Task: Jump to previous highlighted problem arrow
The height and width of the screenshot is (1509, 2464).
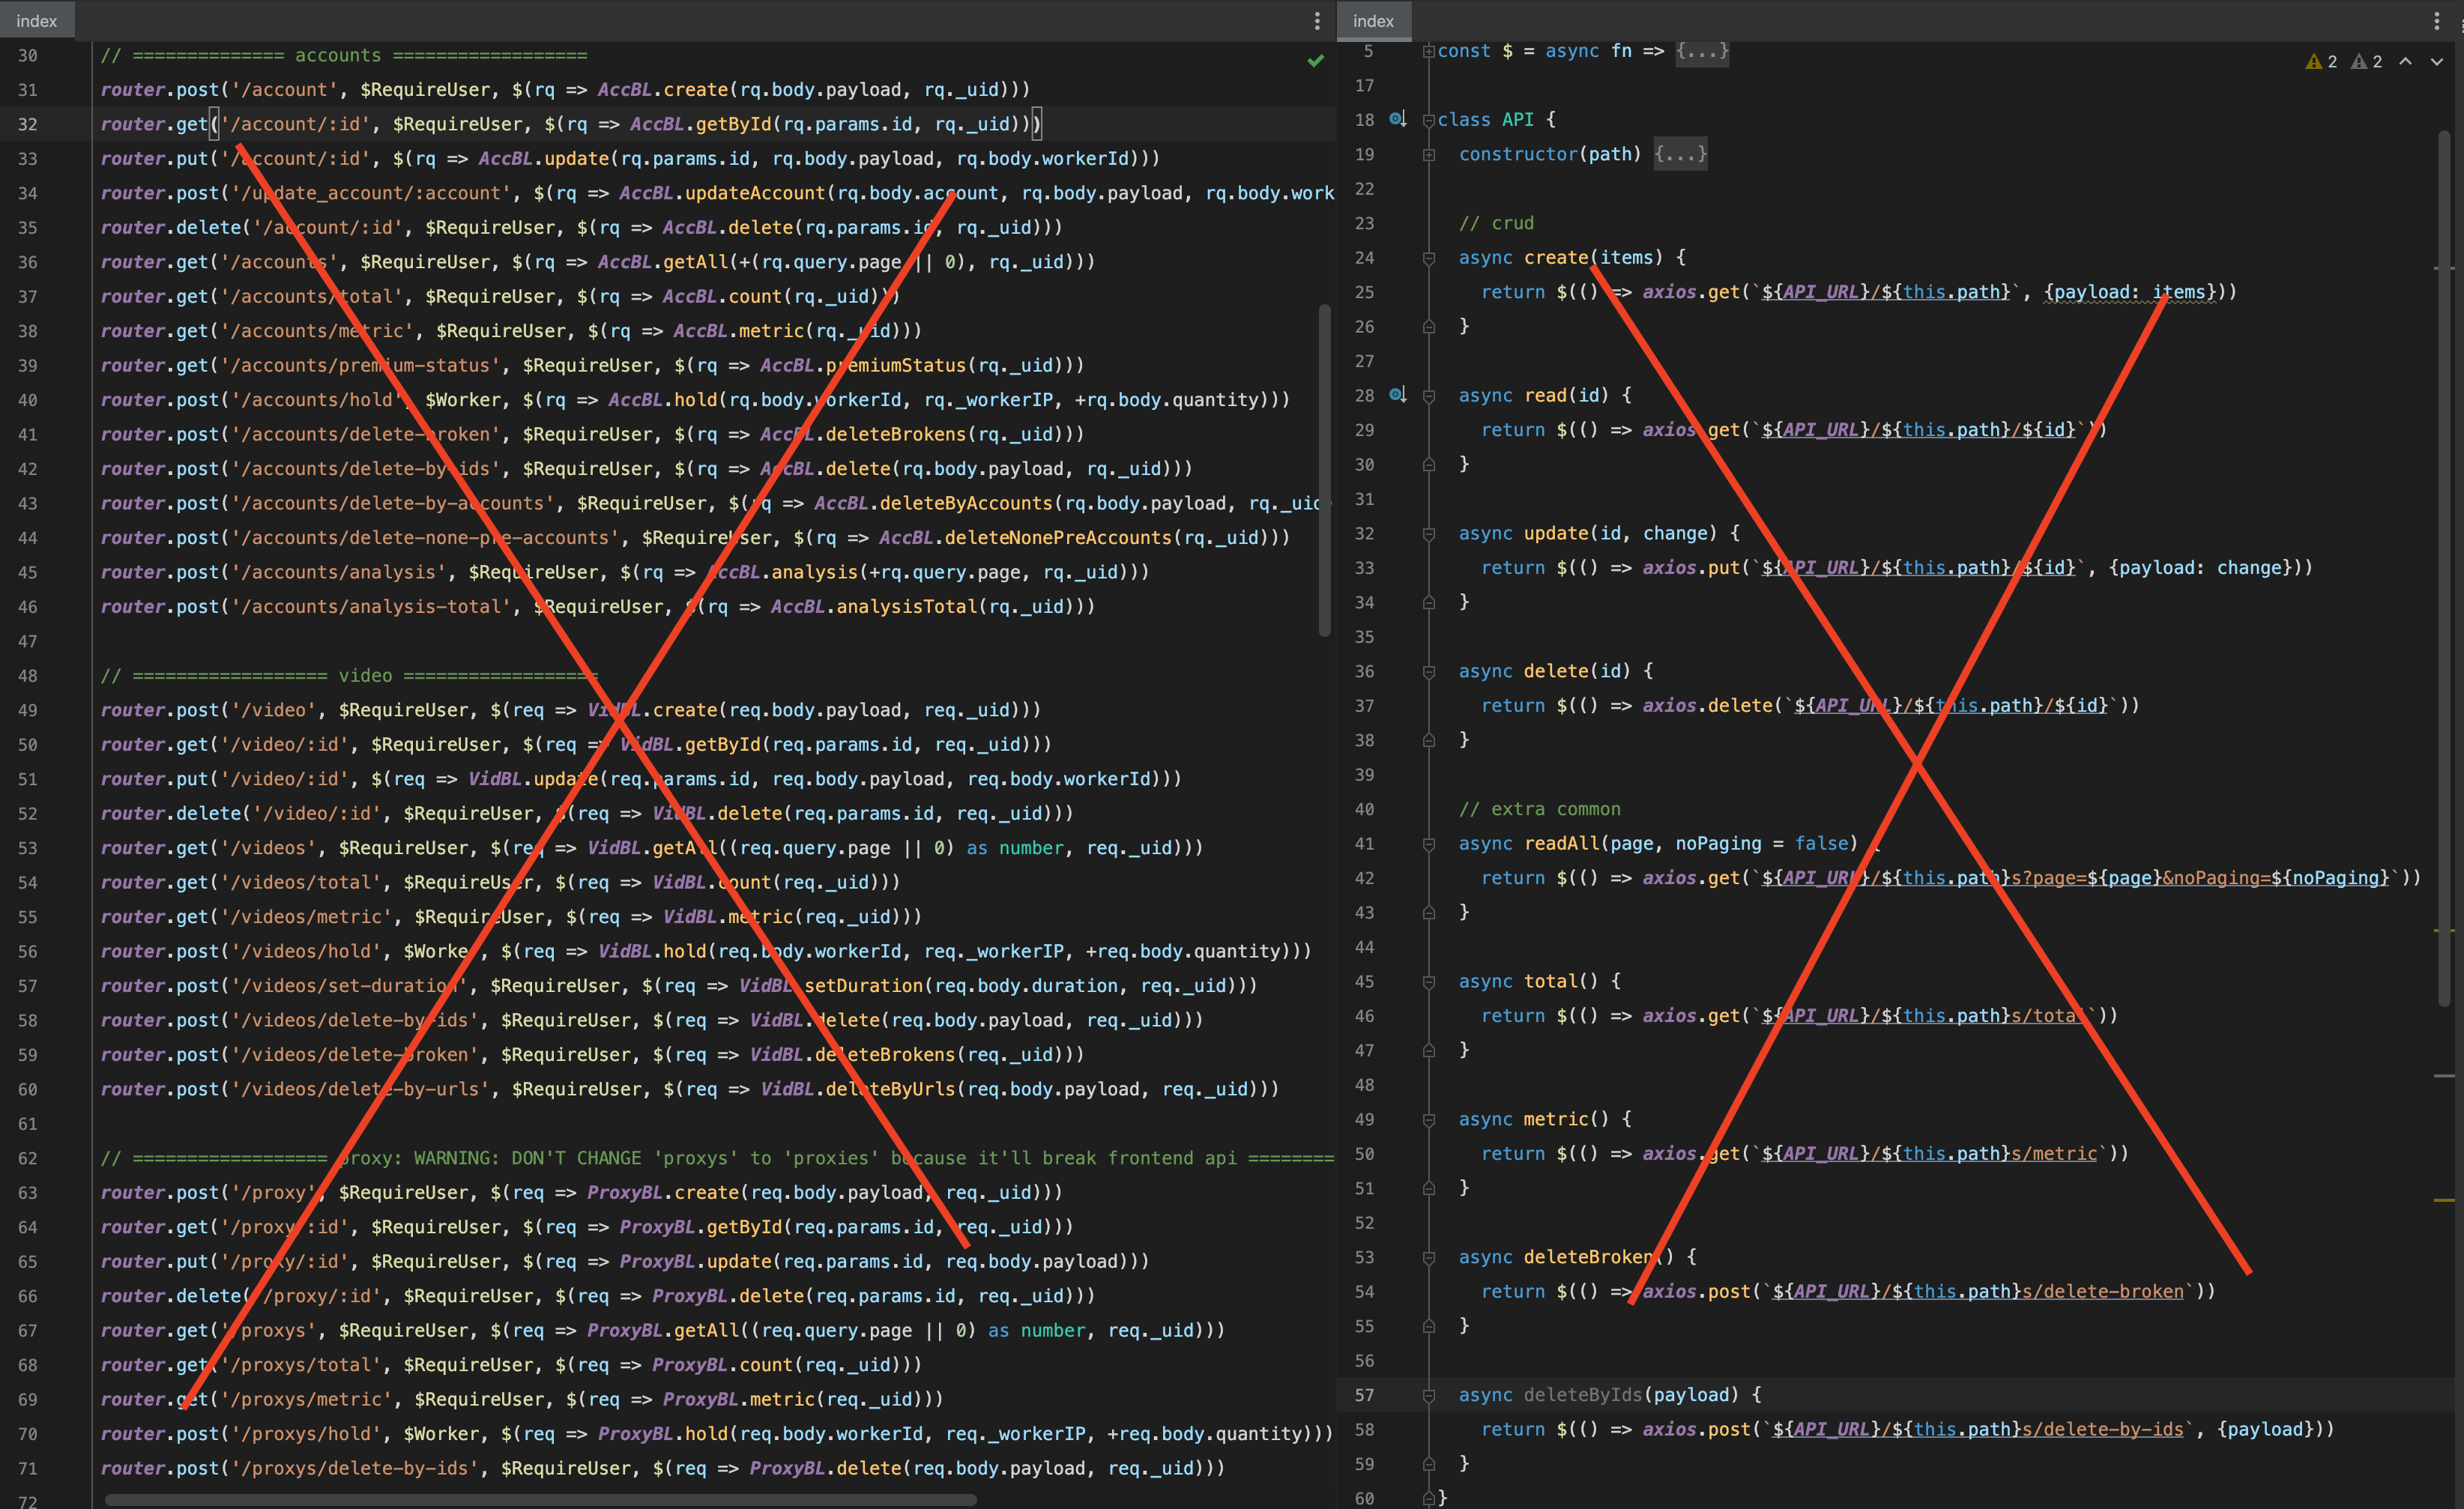Action: (2405, 62)
